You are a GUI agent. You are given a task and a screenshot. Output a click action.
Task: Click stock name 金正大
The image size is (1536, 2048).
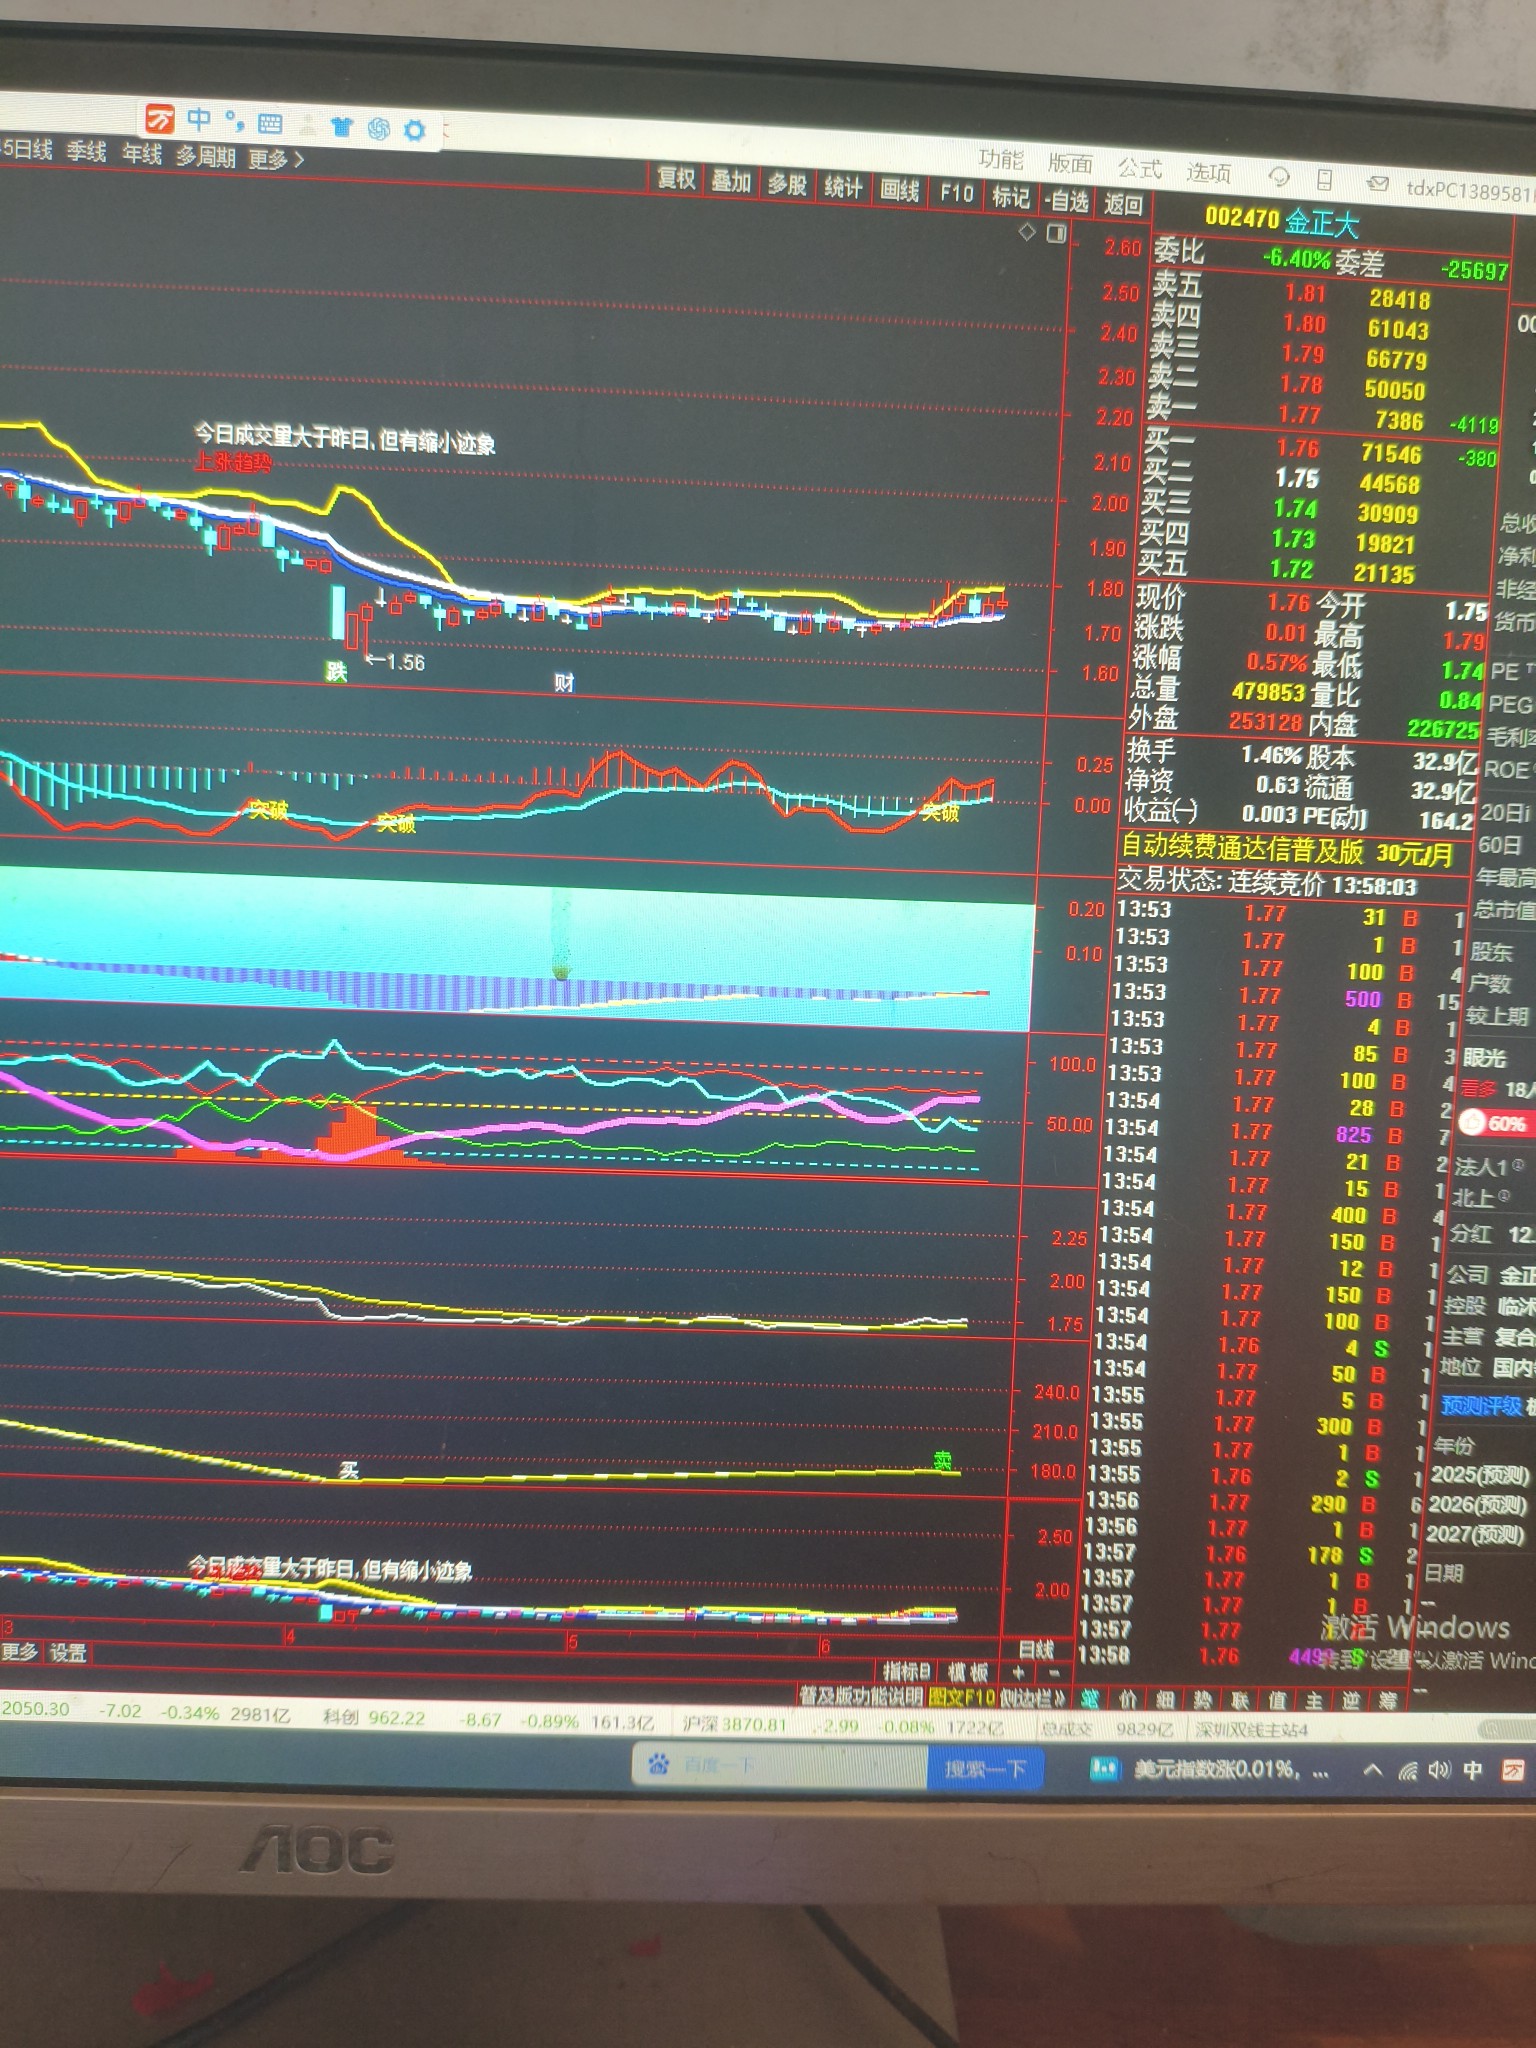point(1321,222)
